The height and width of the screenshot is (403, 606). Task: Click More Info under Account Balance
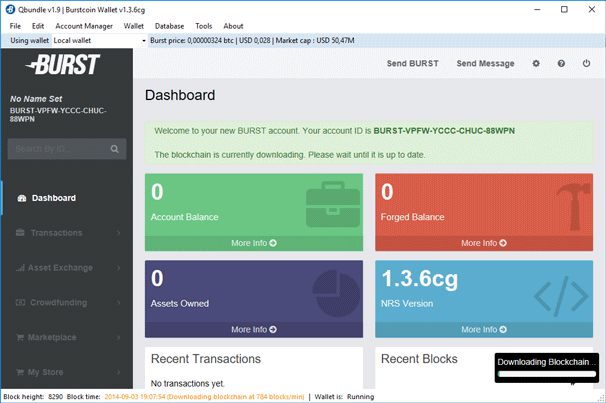click(x=254, y=243)
